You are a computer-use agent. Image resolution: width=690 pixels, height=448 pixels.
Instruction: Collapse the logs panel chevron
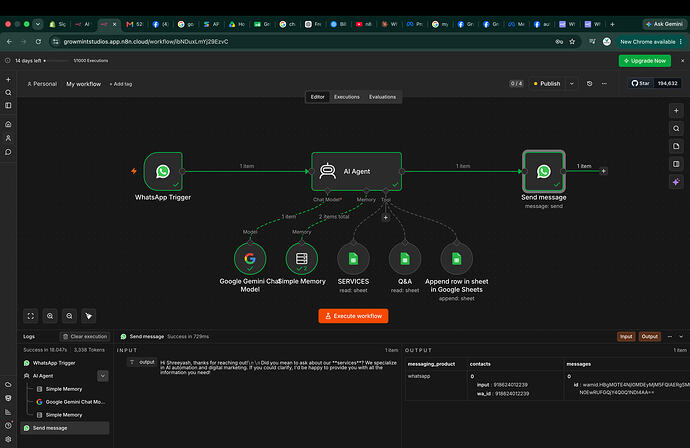point(681,337)
